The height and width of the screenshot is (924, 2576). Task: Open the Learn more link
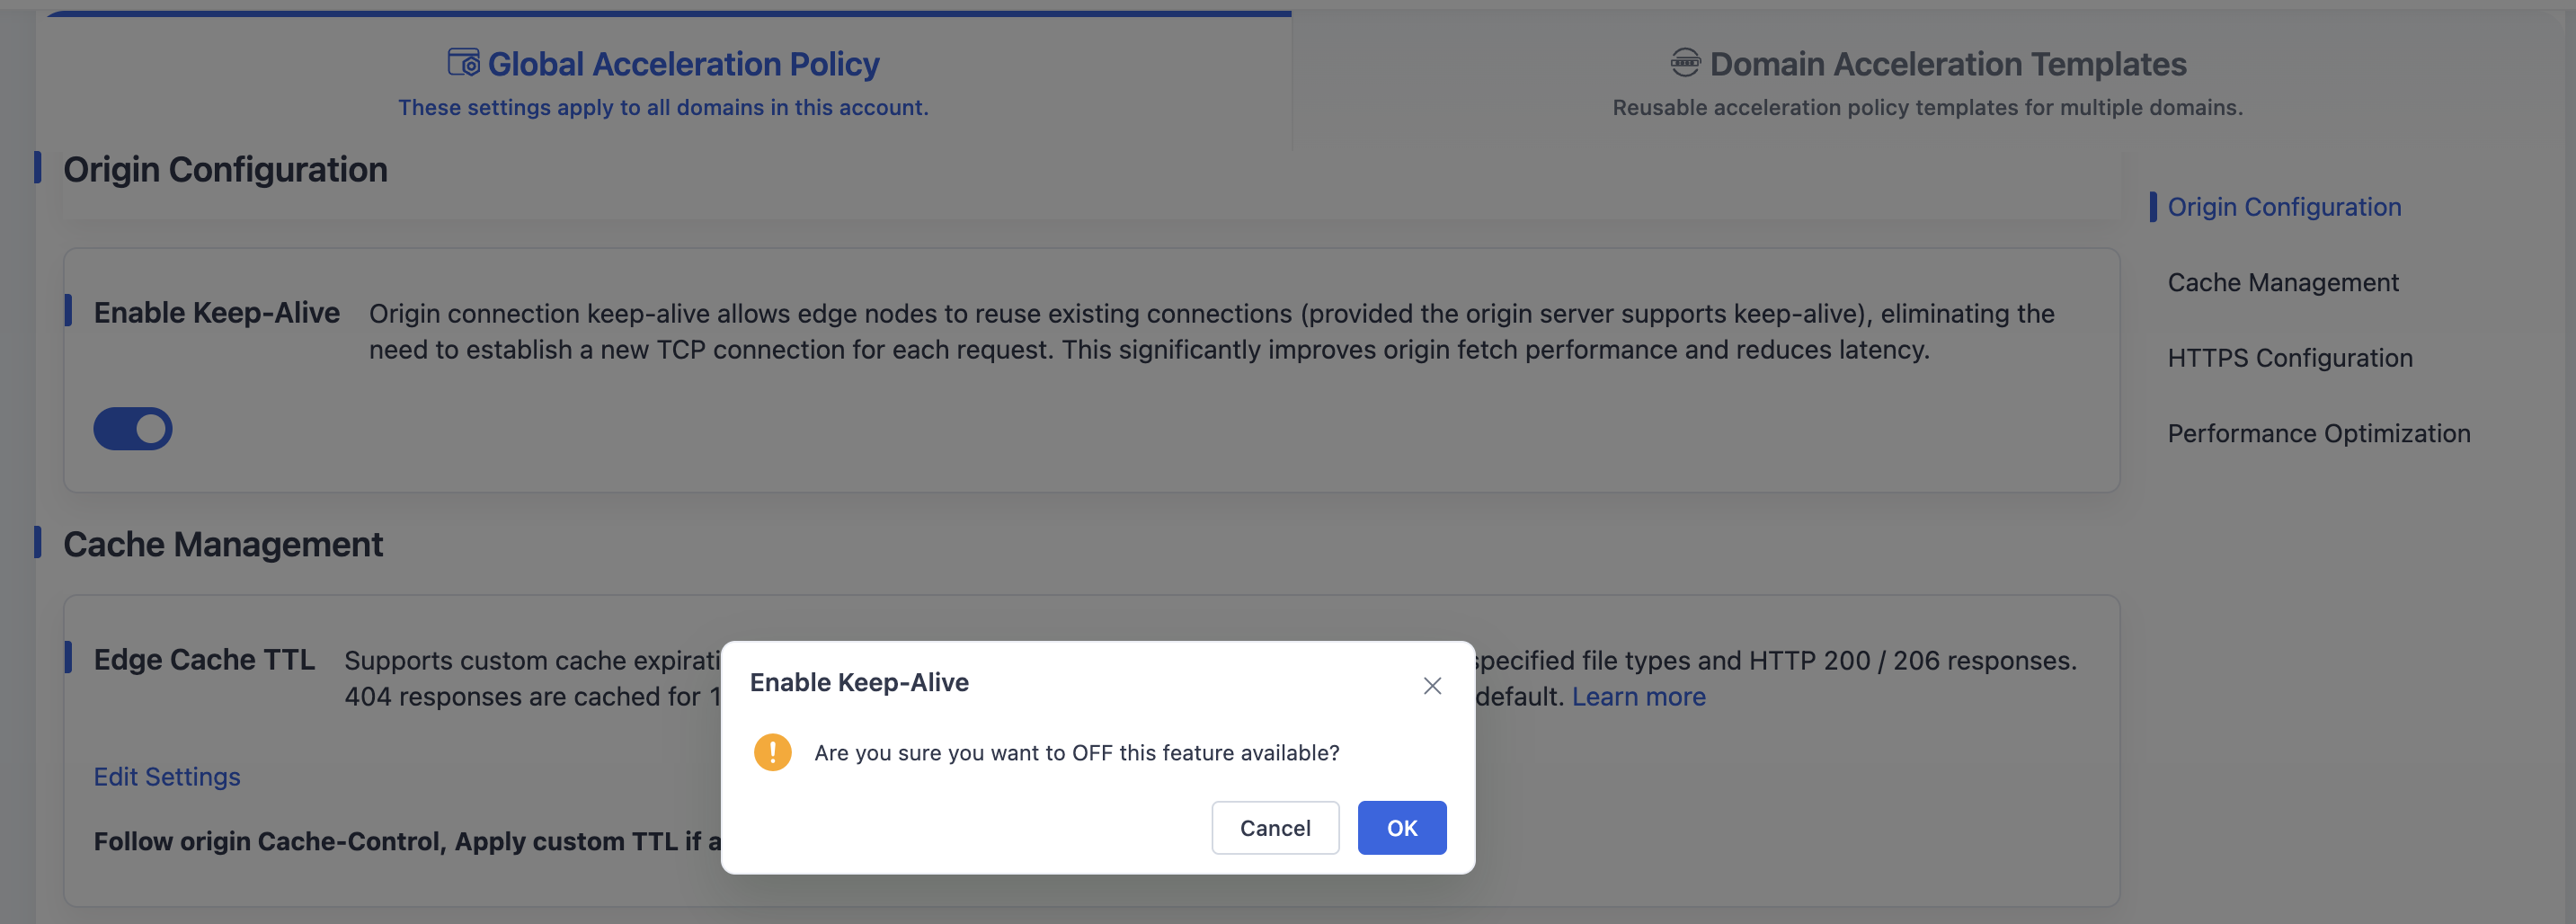1638,696
